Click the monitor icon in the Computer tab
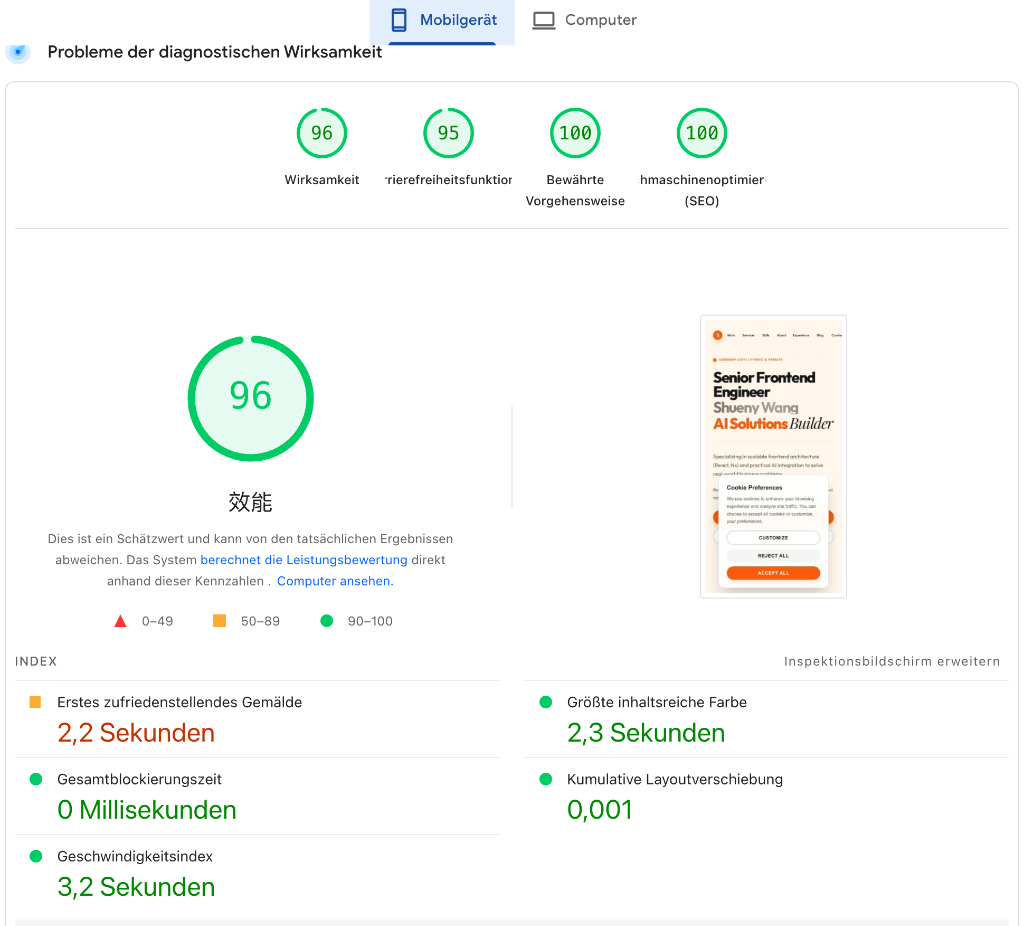 (543, 18)
